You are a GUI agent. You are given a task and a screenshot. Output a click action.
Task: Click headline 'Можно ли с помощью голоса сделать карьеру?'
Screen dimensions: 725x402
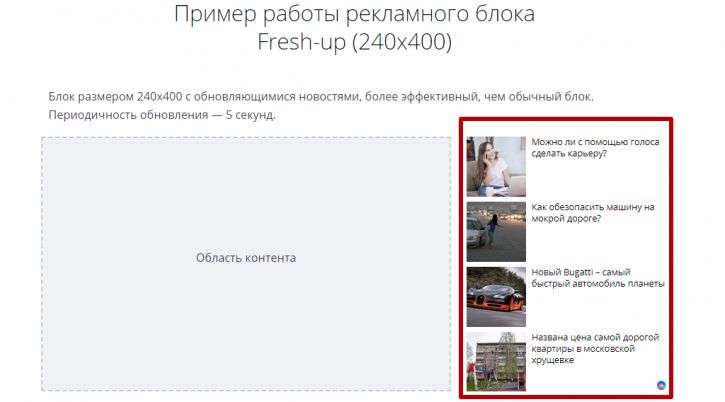(595, 148)
